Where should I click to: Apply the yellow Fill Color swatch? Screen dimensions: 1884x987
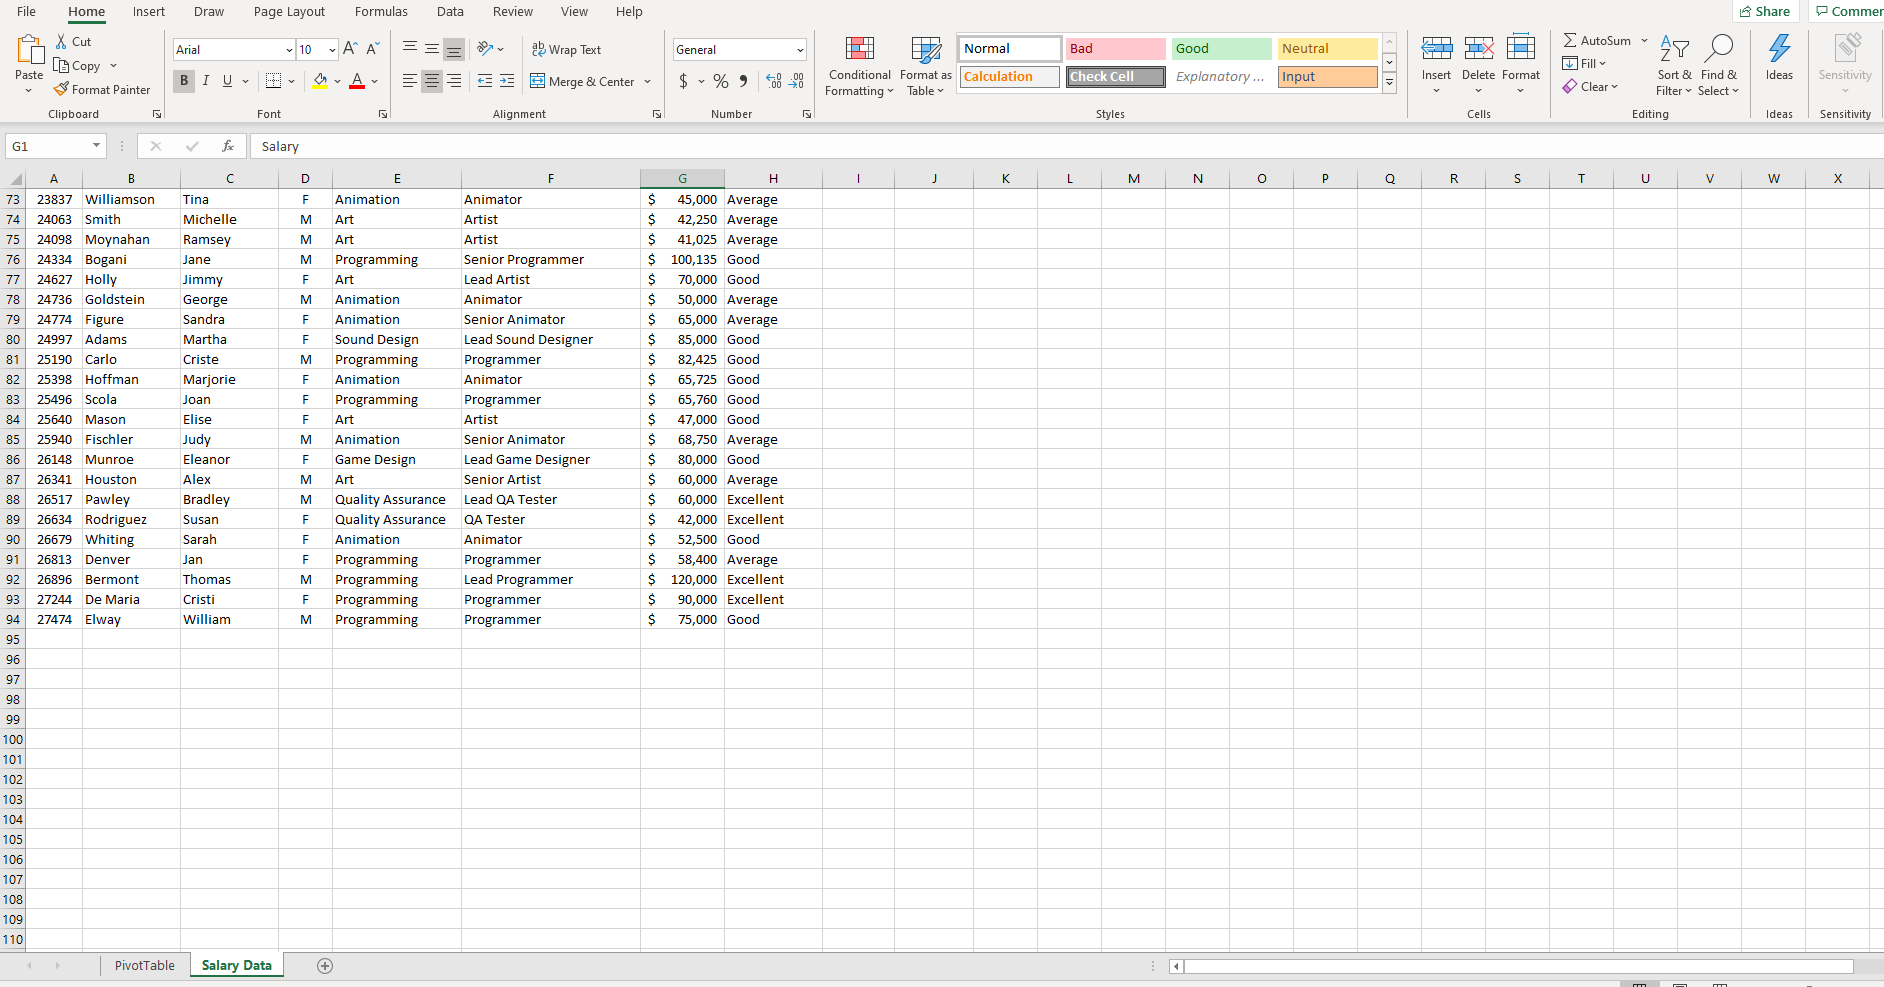pyautogui.click(x=320, y=81)
